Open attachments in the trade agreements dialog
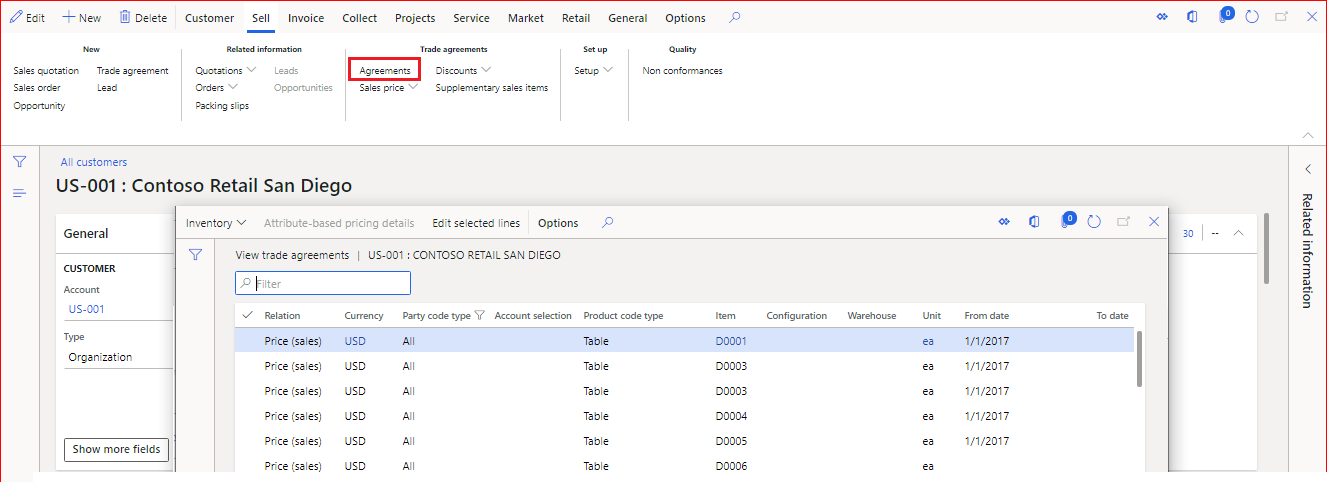Viewport: 1327px width, 482px height. click(x=1066, y=221)
